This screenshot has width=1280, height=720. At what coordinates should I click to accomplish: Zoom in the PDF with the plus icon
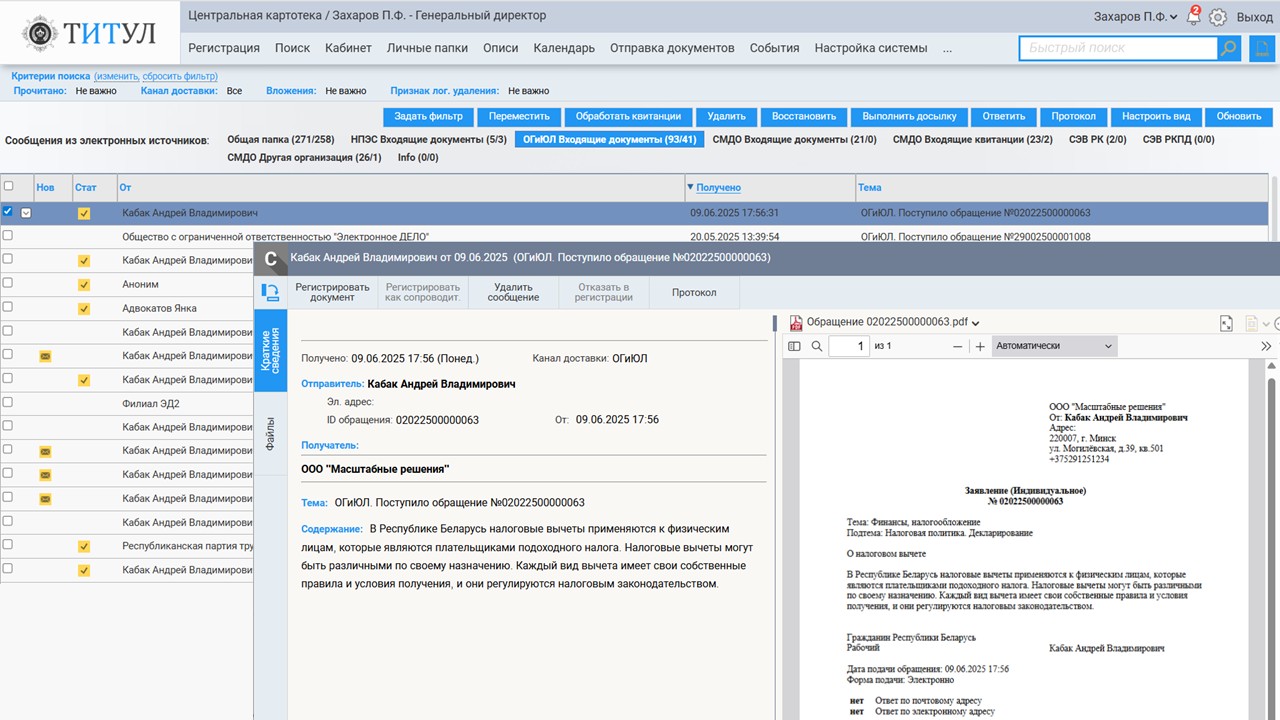coord(980,346)
